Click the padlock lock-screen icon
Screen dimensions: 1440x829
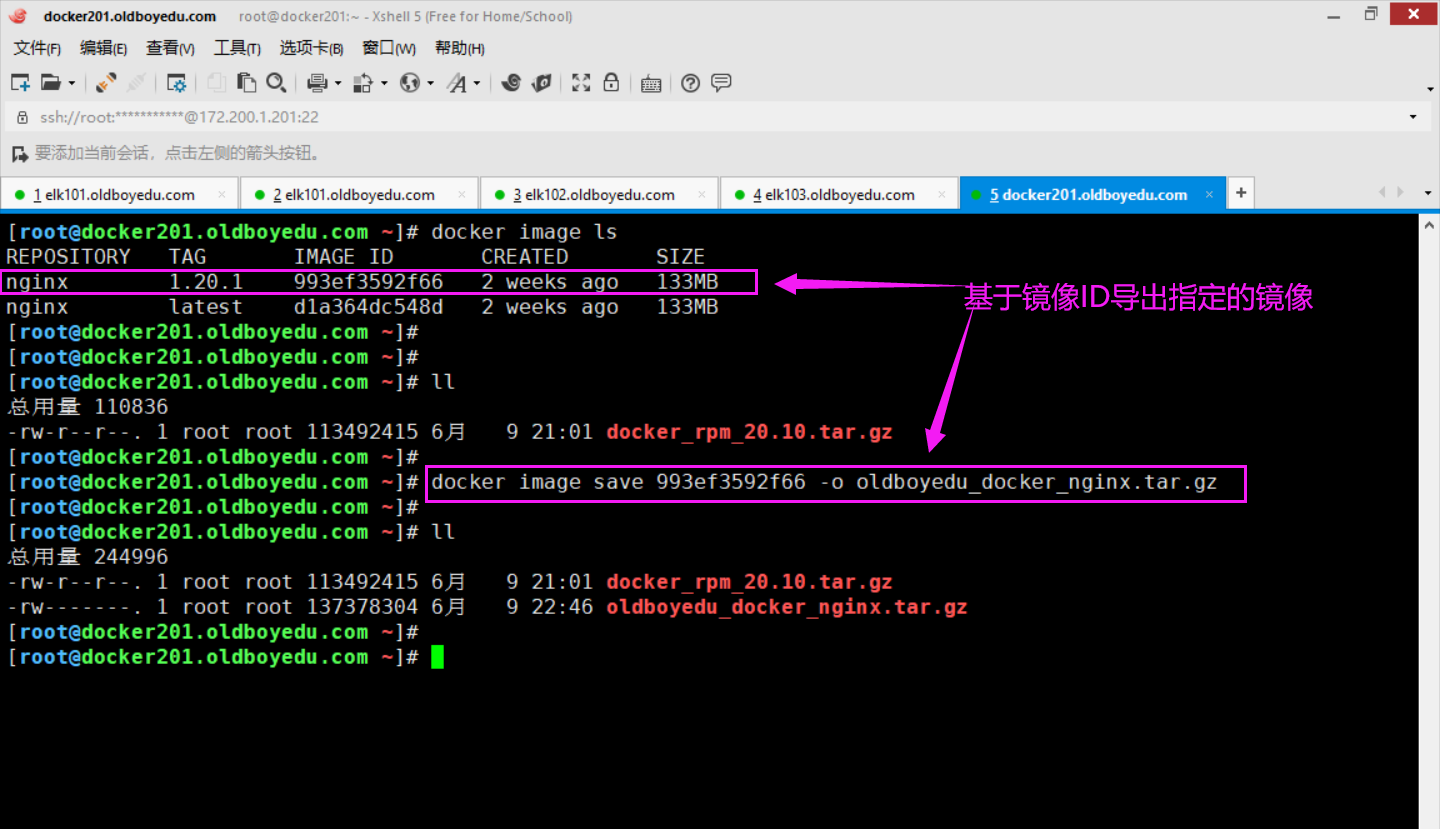pos(611,83)
